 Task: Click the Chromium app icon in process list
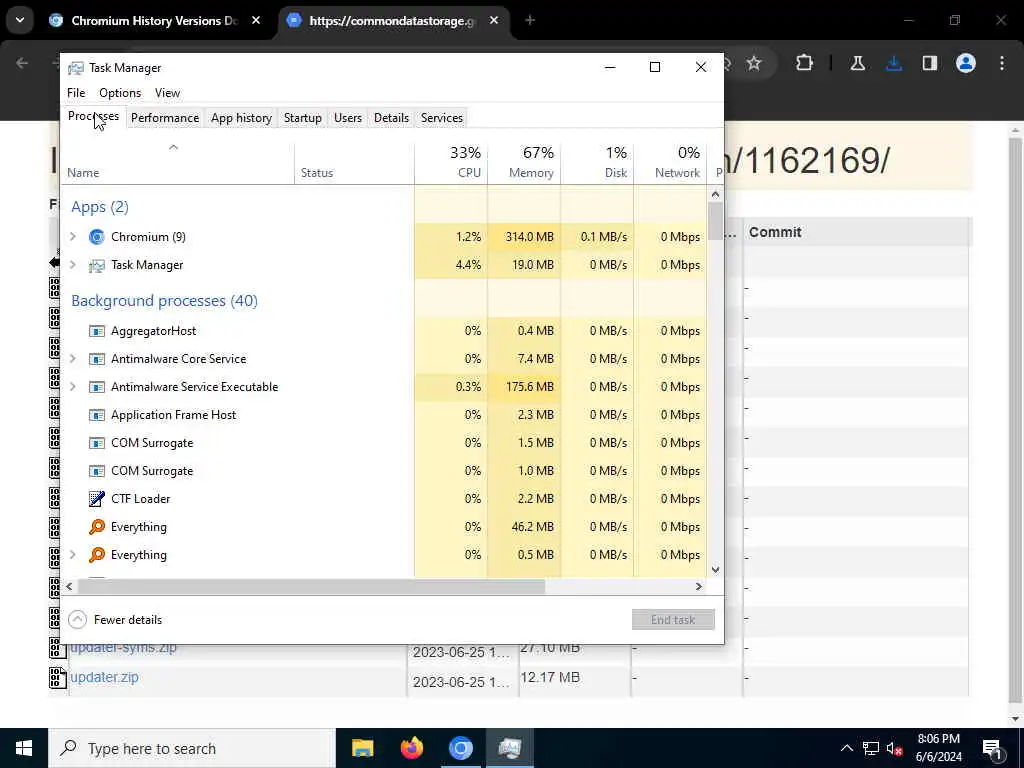pyautogui.click(x=97, y=237)
